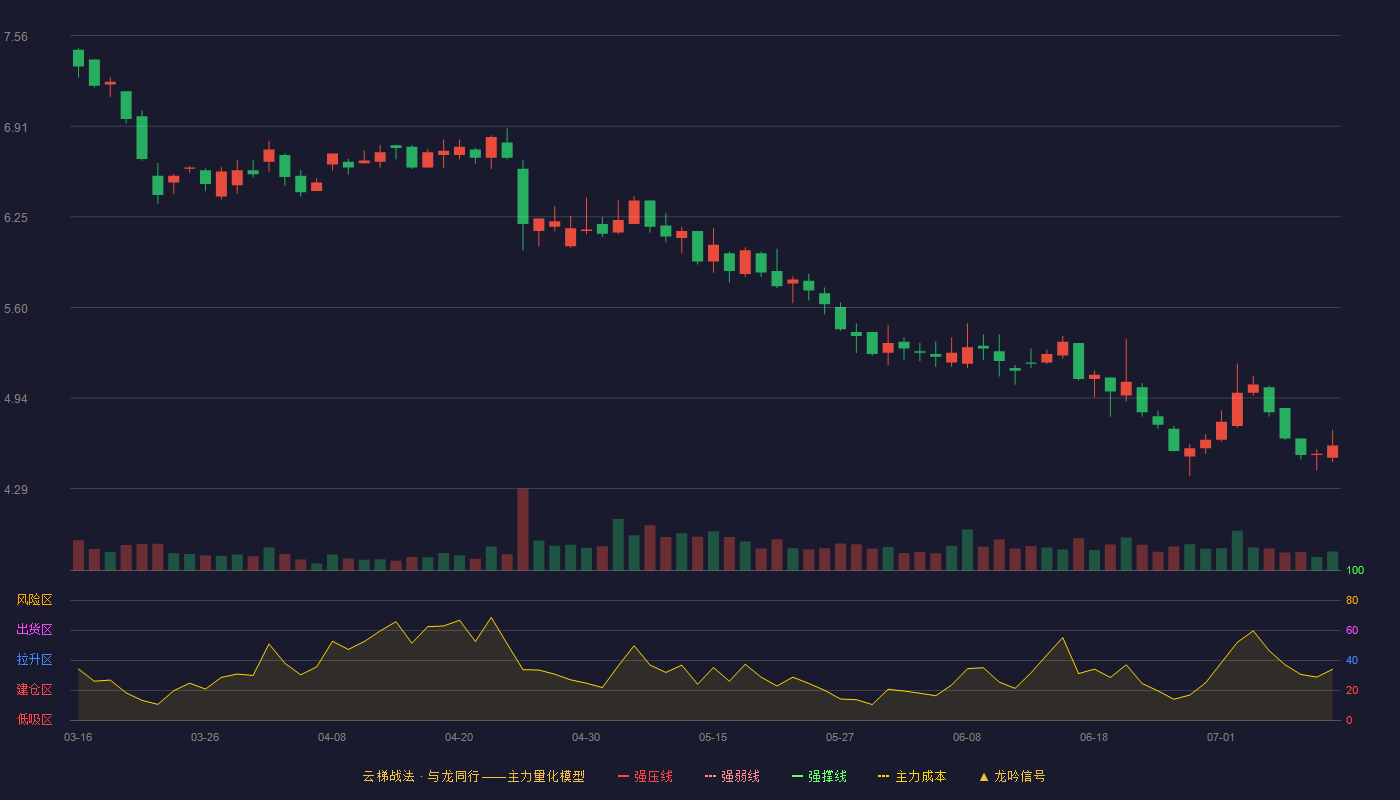
Task: Click the 06-08 date label
Action: (967, 737)
